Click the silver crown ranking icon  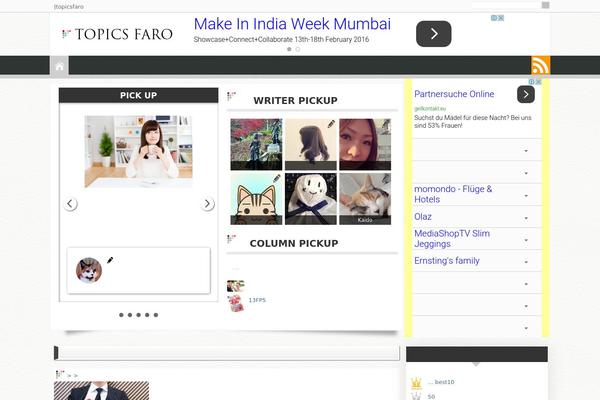tap(416, 397)
